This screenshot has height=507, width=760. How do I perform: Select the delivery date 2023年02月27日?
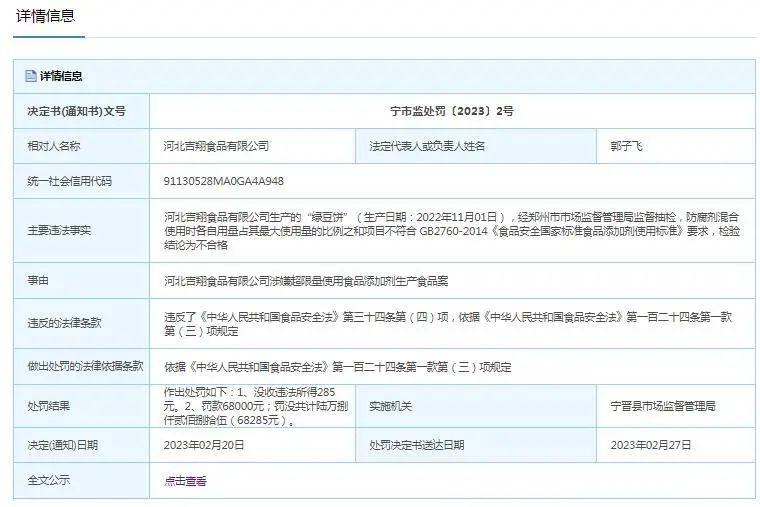click(650, 445)
